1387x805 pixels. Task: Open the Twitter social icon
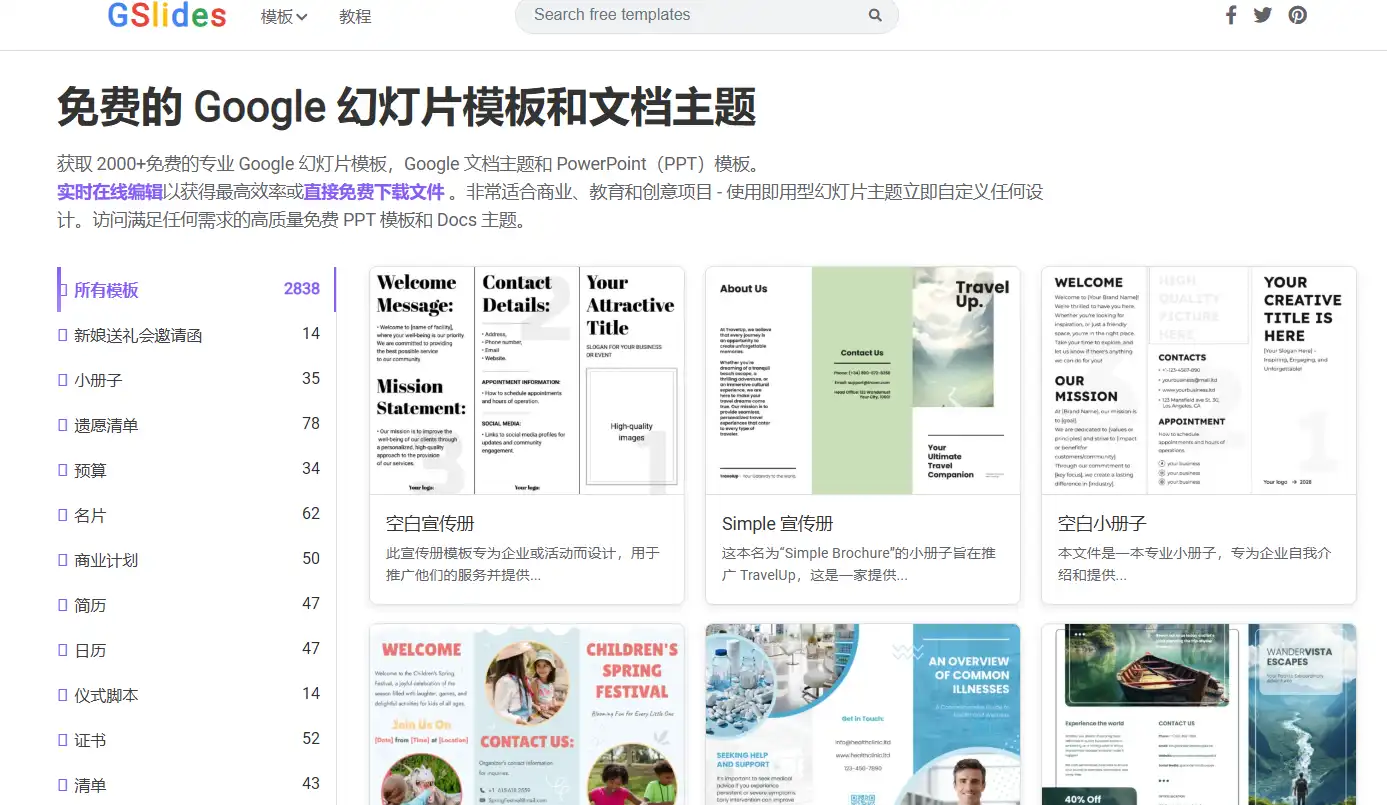point(1263,15)
